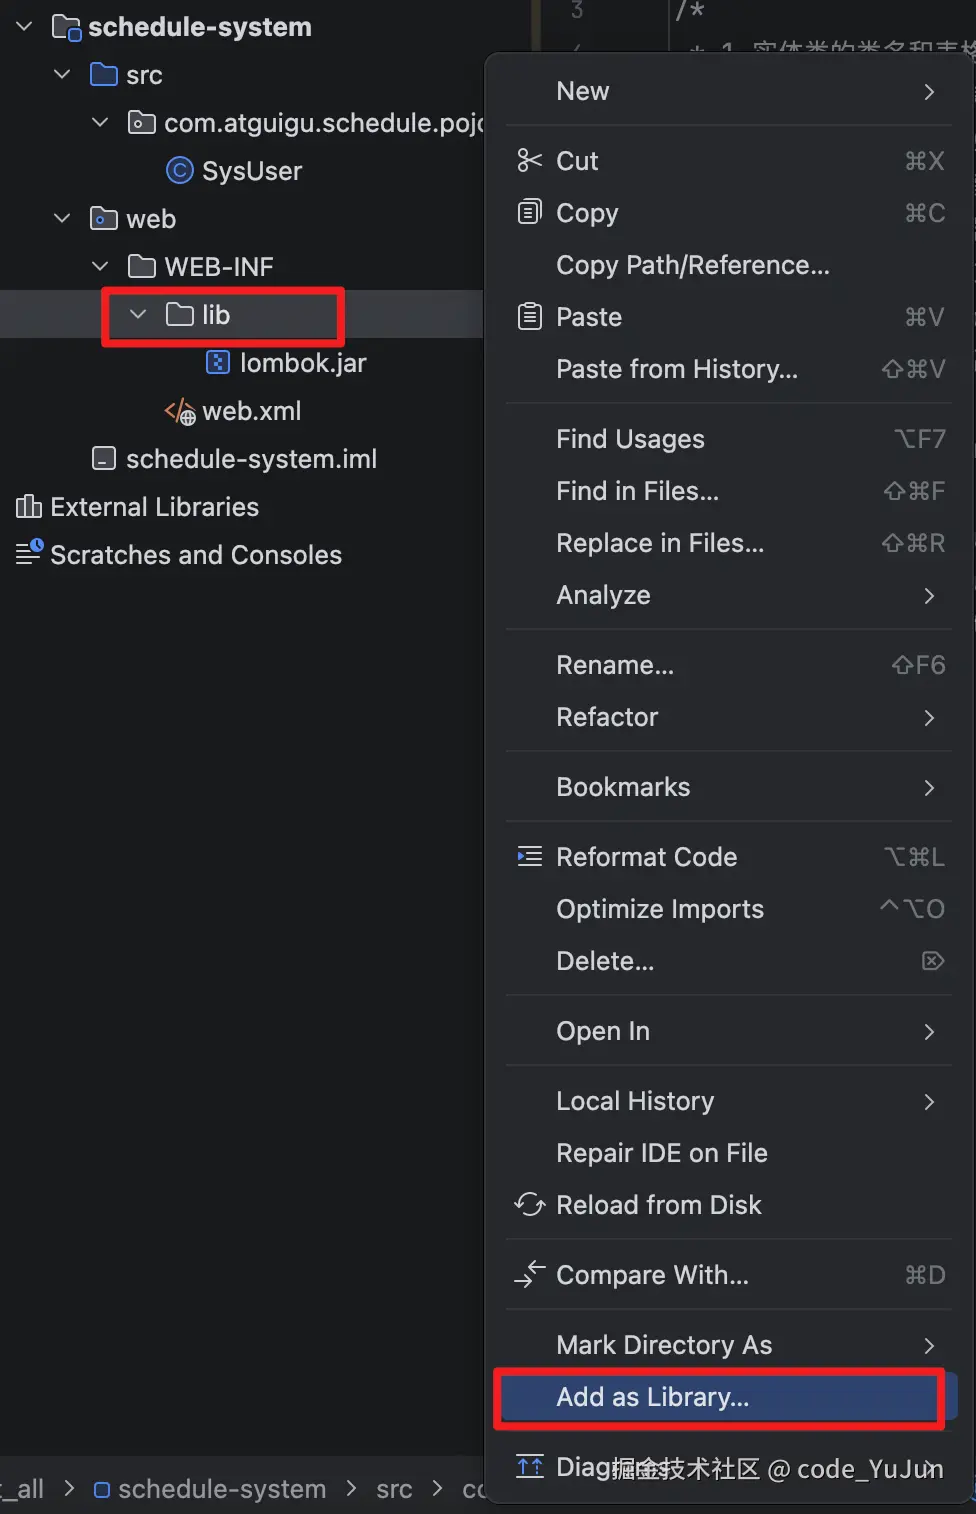Click src in the breadcrumb bar
The height and width of the screenshot is (1514, 976).
point(394,1489)
